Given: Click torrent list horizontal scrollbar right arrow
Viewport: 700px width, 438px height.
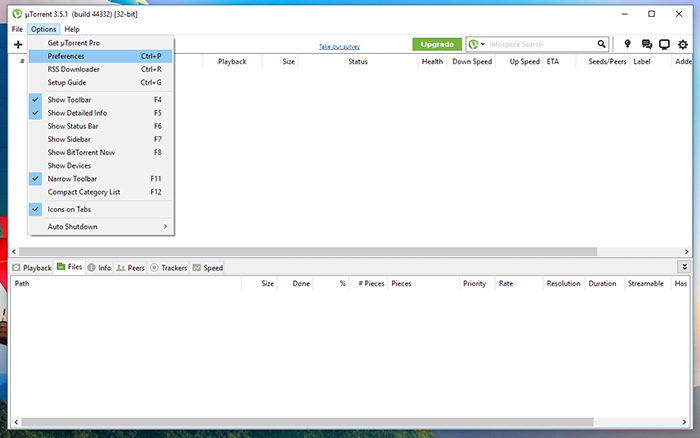Looking at the screenshot, I should (687, 251).
